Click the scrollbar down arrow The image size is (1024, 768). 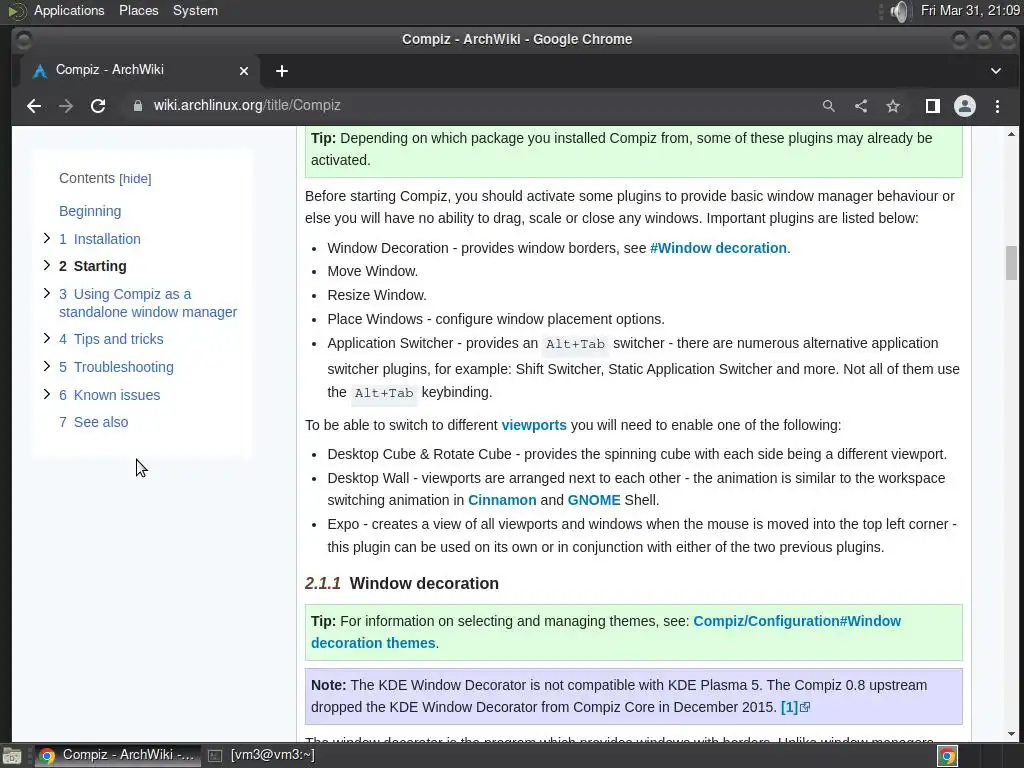pos(1011,734)
